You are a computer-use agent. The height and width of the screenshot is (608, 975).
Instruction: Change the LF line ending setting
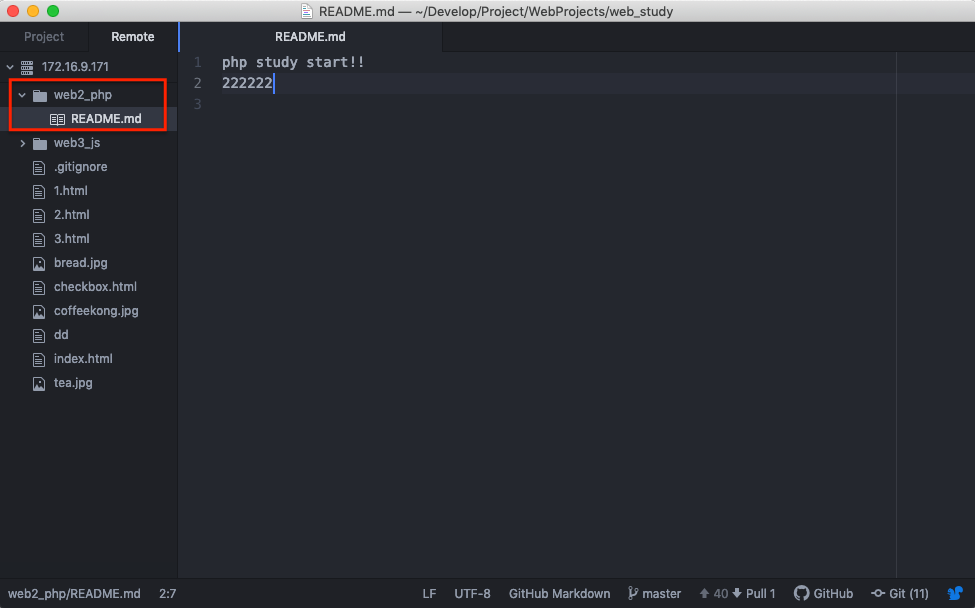point(429,594)
